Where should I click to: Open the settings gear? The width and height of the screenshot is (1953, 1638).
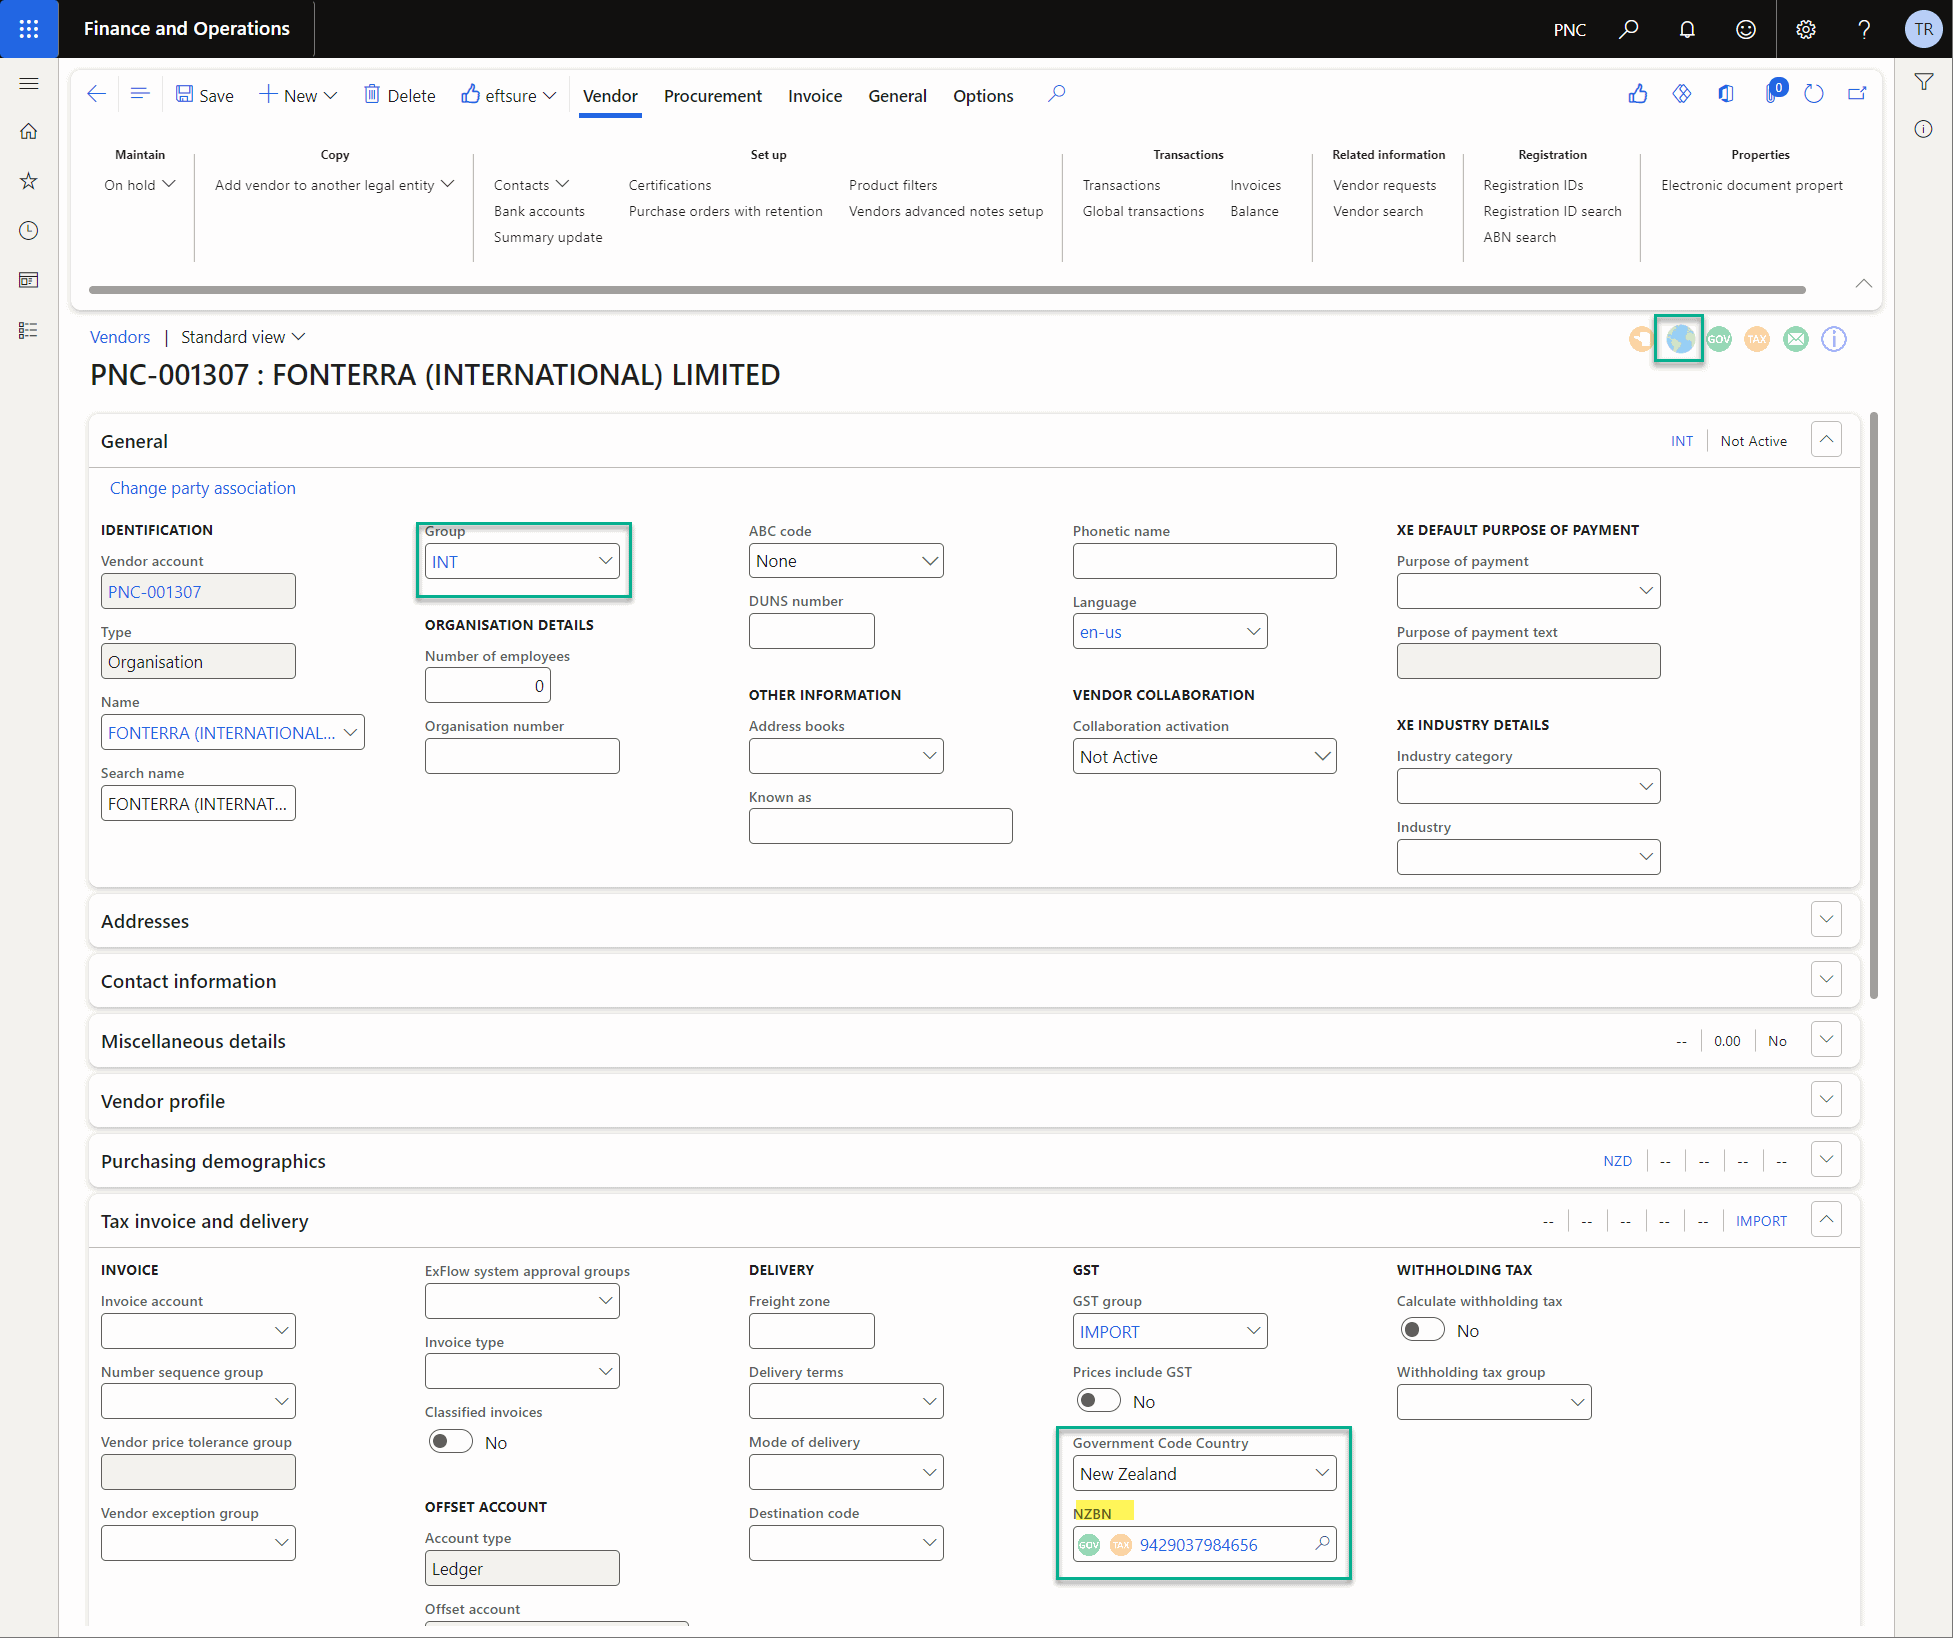tap(1806, 29)
